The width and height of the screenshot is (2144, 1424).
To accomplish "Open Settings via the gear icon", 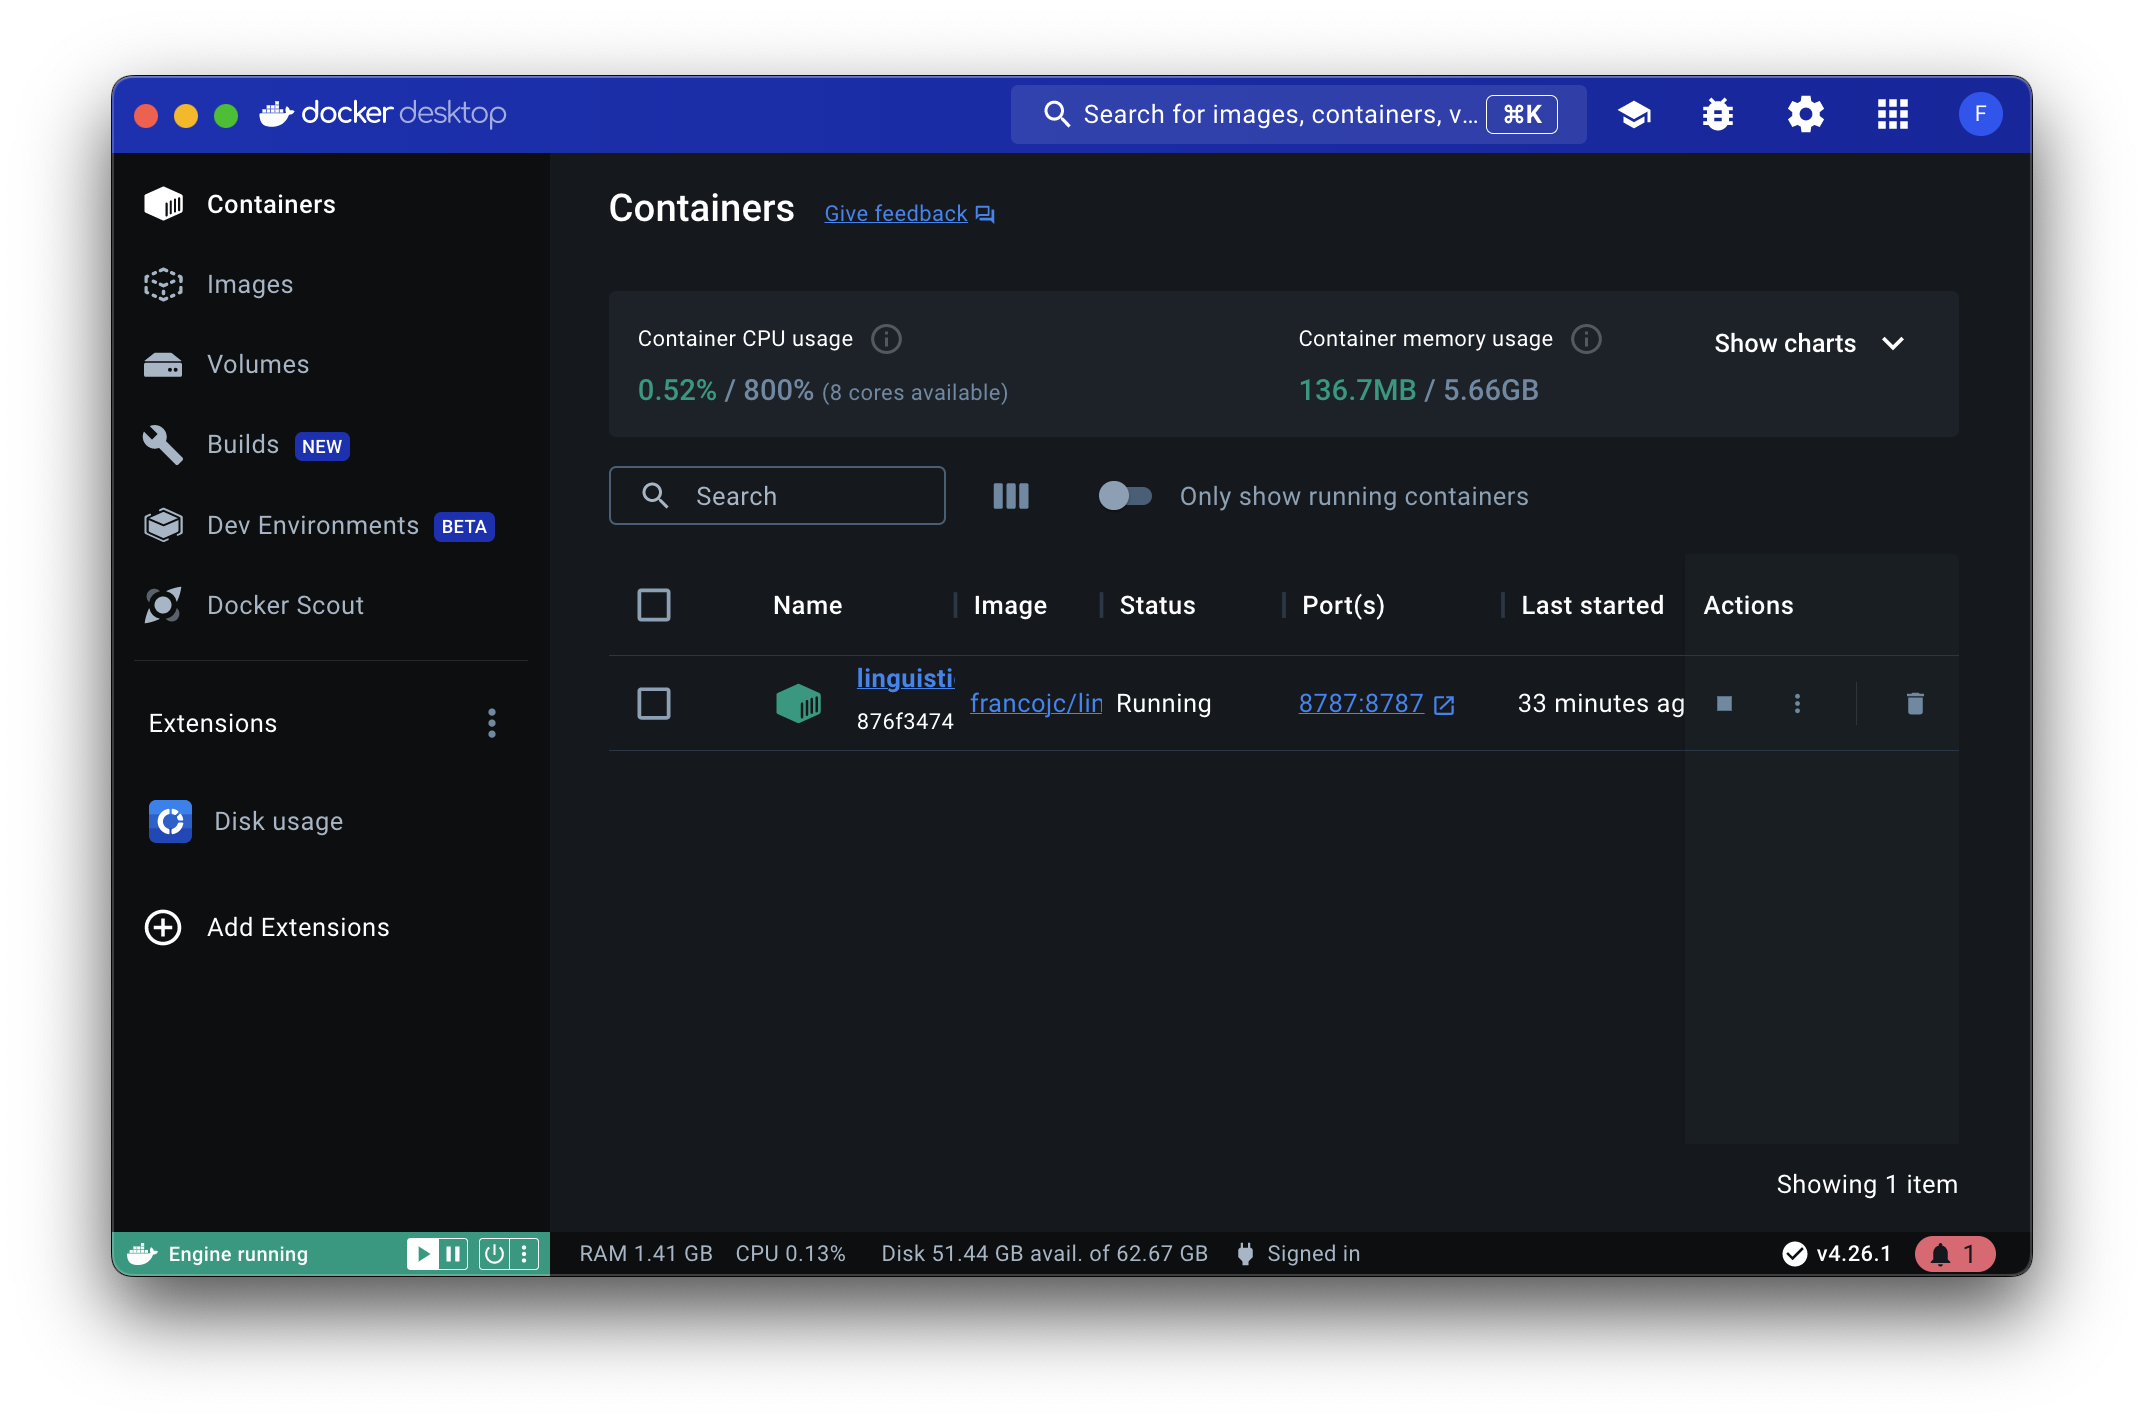I will [1805, 115].
